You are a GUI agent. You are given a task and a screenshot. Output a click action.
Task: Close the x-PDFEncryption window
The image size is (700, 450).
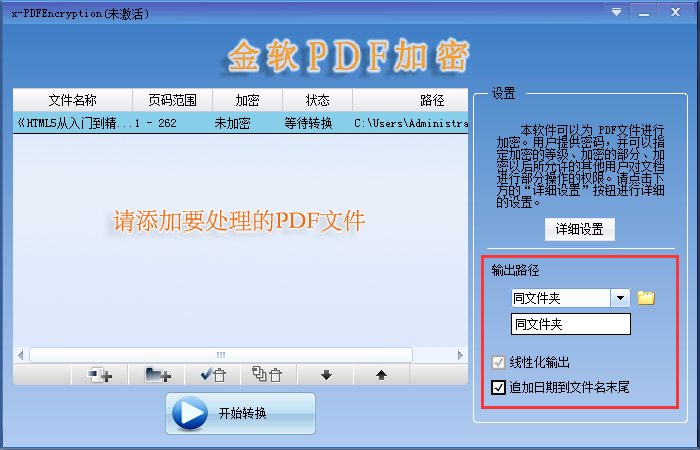675,12
